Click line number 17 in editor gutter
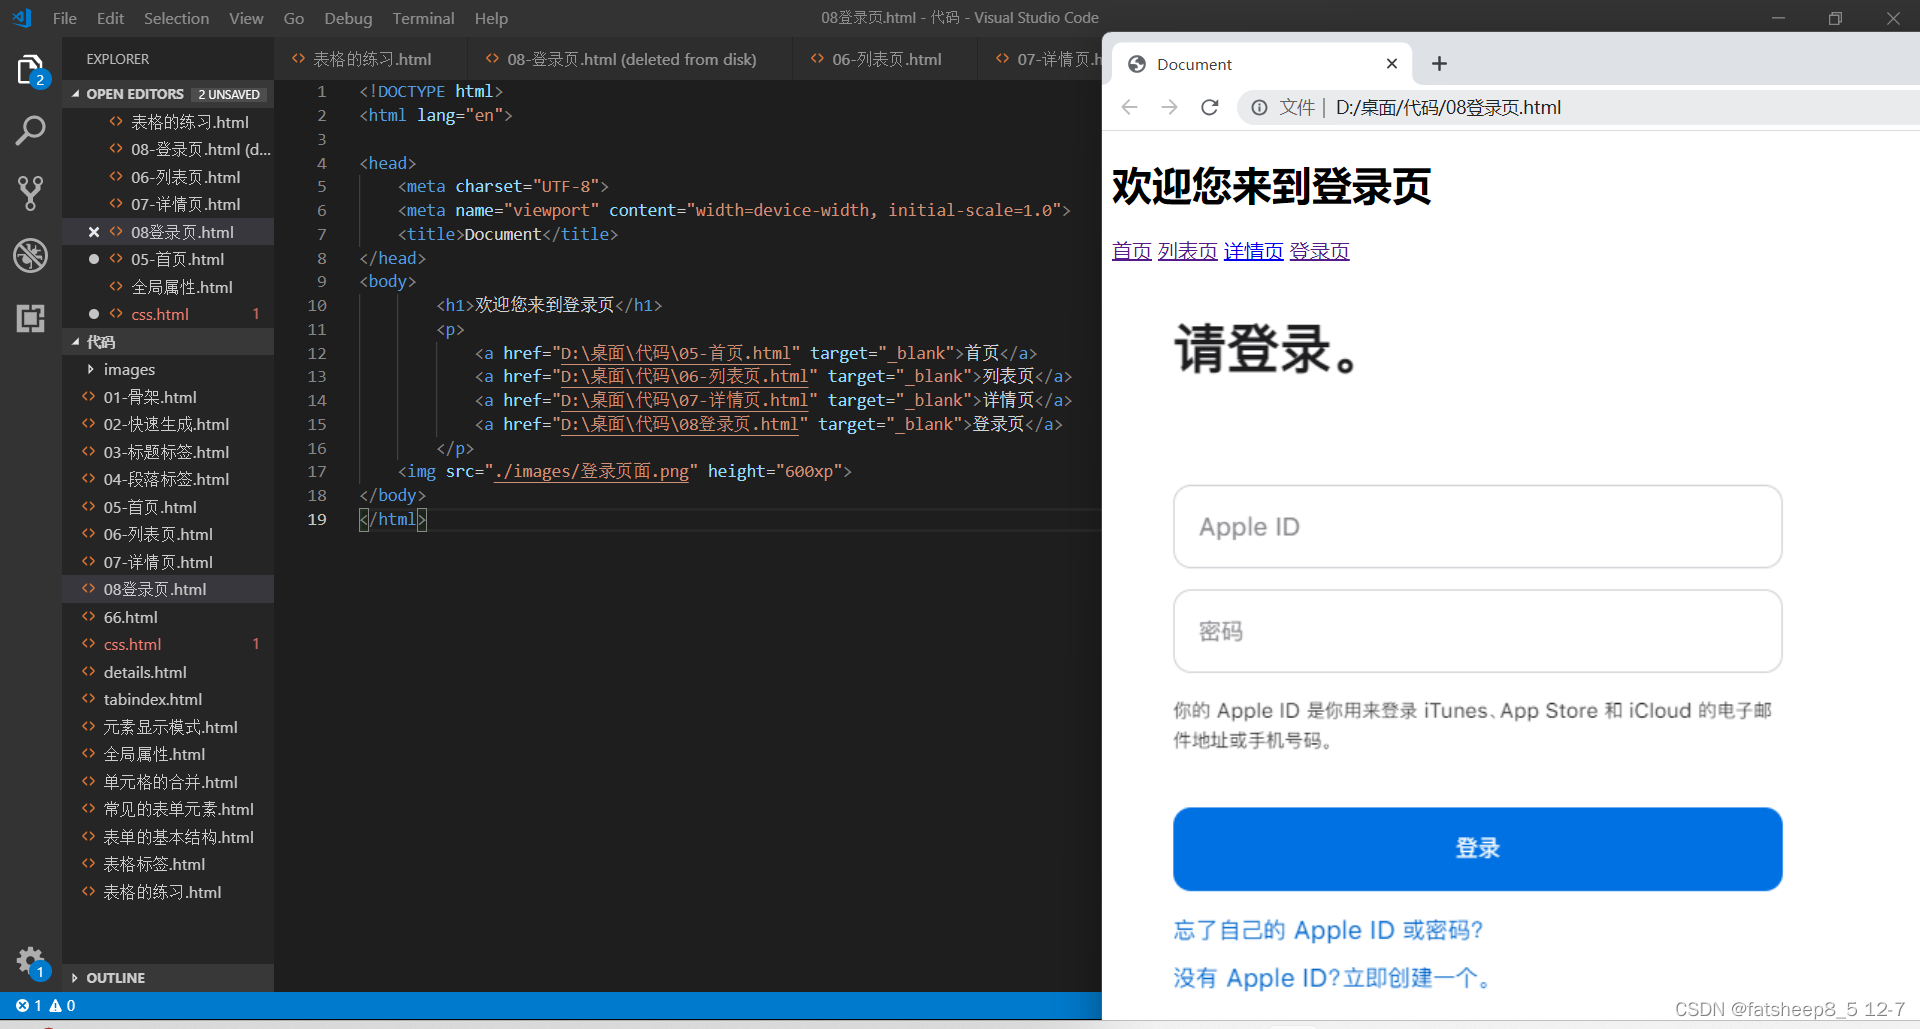The width and height of the screenshot is (1920, 1029). 317,471
